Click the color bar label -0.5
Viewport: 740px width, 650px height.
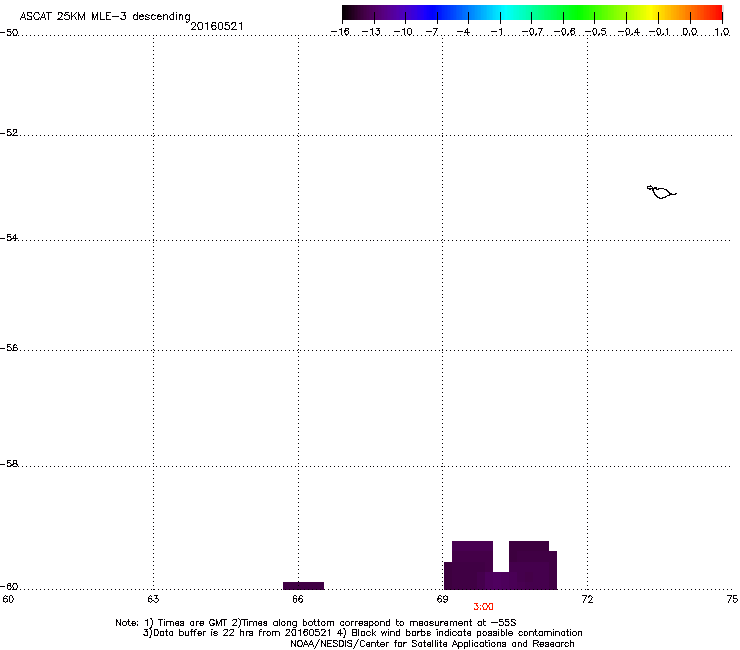tap(596, 32)
